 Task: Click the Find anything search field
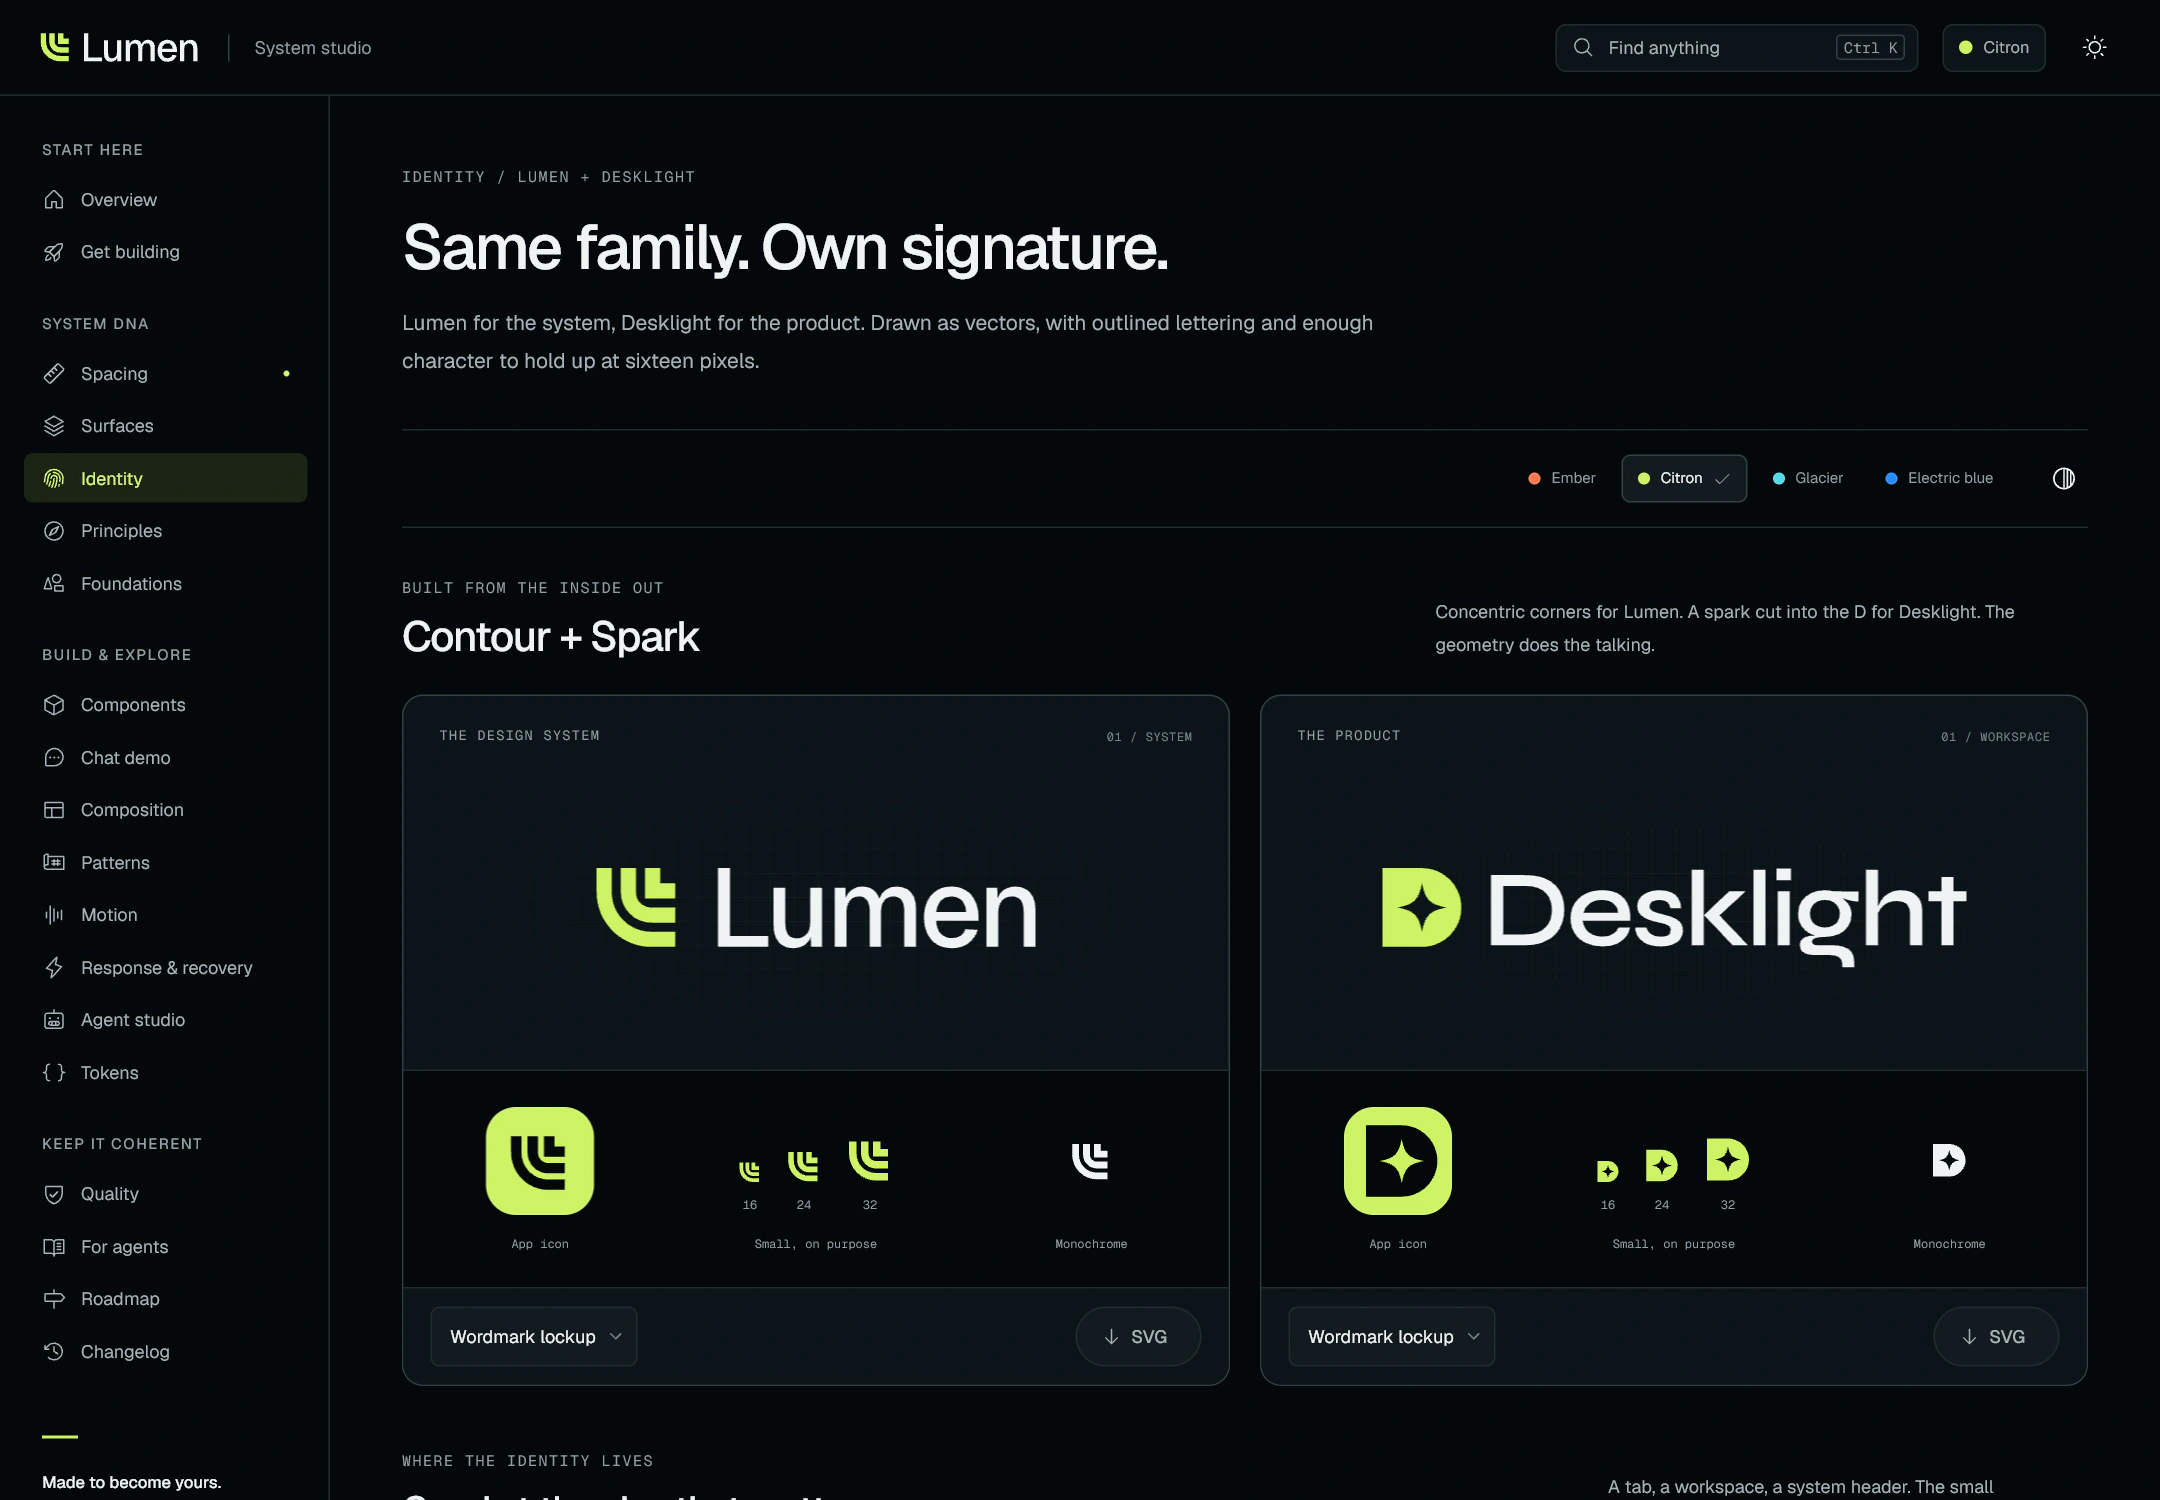pyautogui.click(x=1737, y=48)
